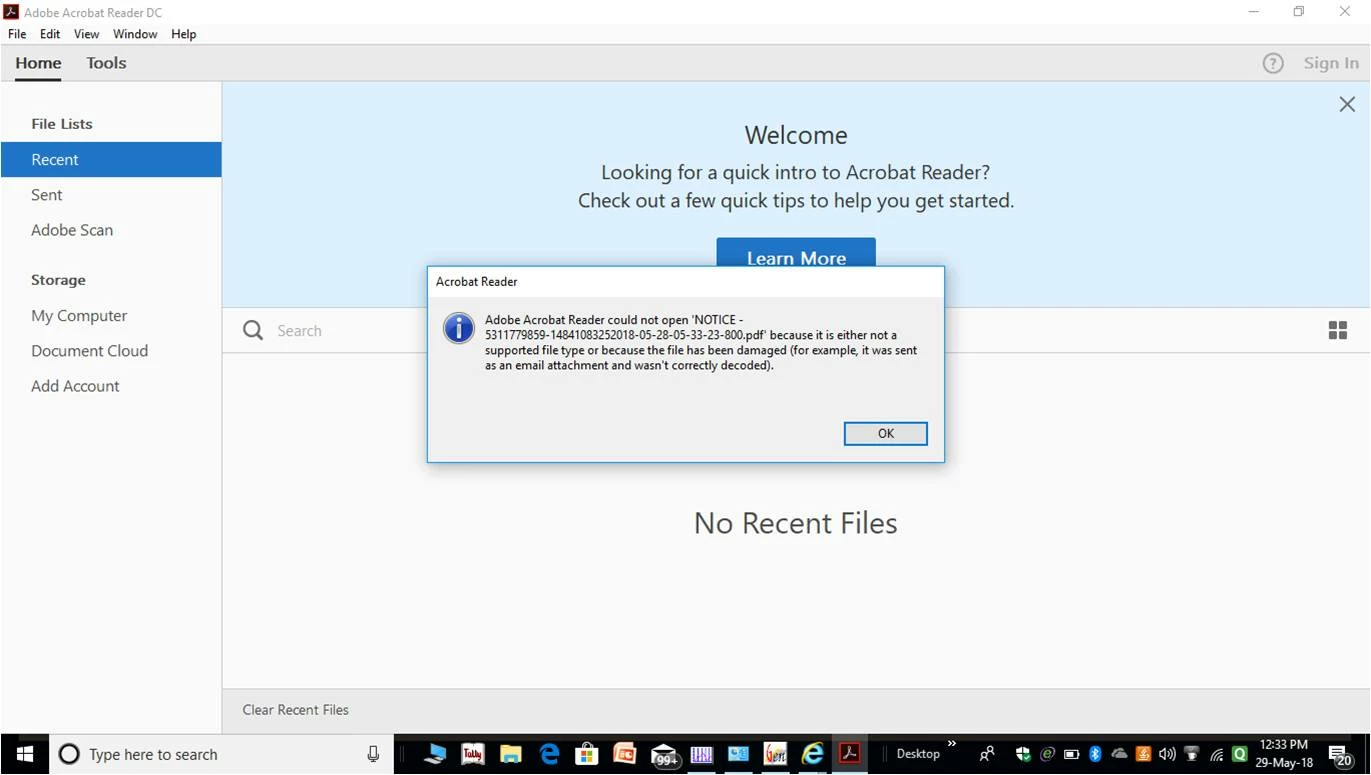
Task: Click the magnifier search icon
Action: pyautogui.click(x=253, y=331)
